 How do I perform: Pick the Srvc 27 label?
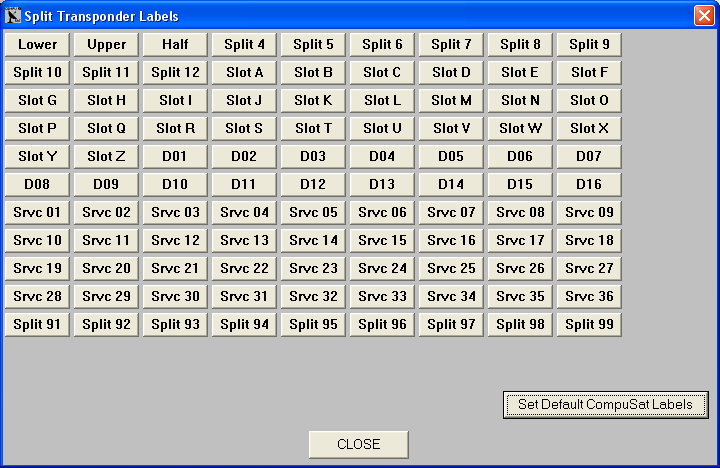pos(589,269)
